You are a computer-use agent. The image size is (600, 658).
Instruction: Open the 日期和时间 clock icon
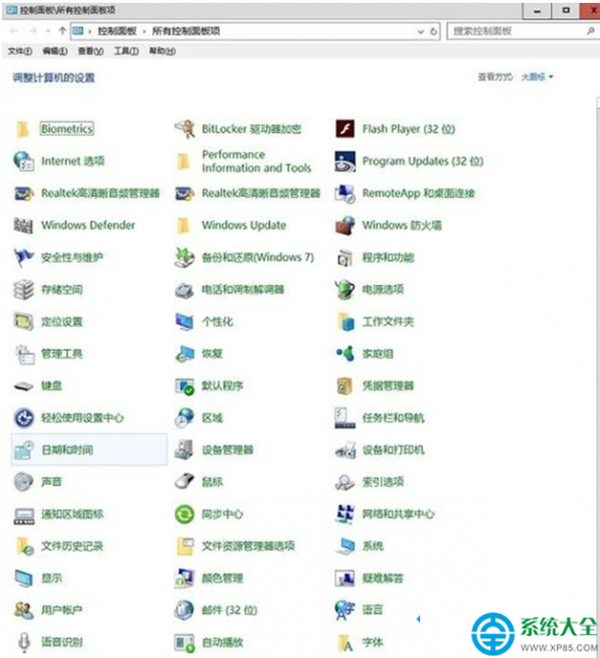coord(24,450)
